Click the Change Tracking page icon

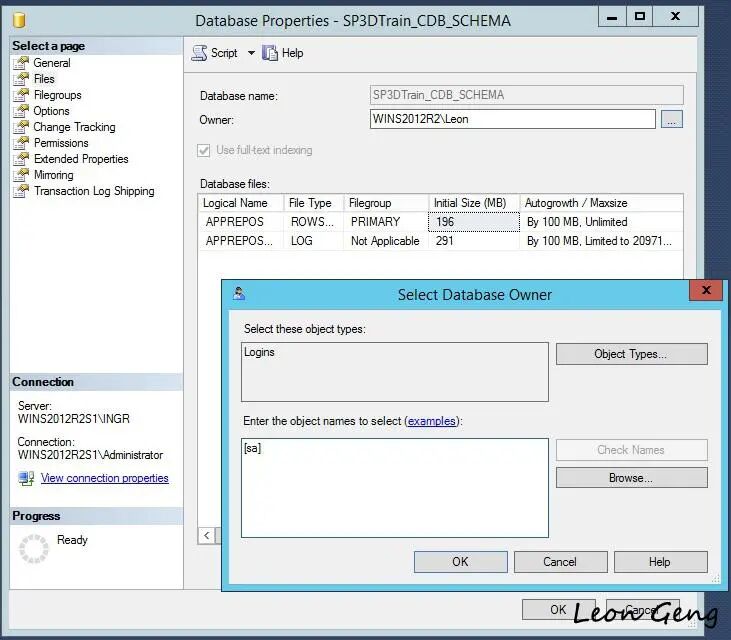(x=21, y=127)
